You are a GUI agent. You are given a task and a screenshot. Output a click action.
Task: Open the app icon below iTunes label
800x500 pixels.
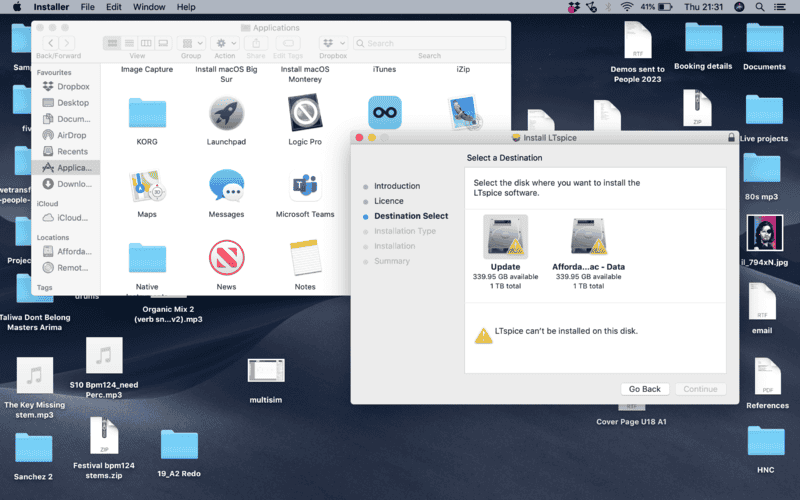[x=385, y=112]
